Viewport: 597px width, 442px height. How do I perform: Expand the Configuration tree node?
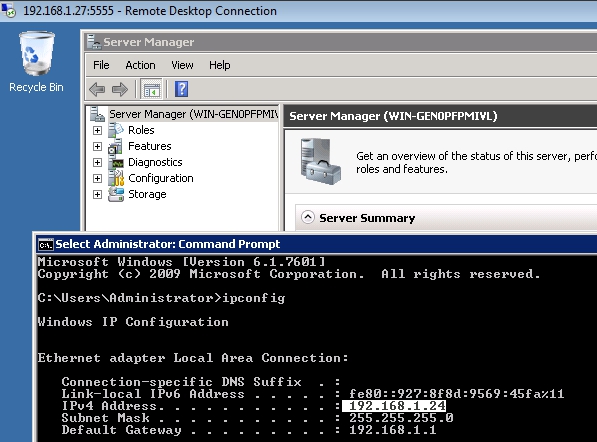coord(97,179)
